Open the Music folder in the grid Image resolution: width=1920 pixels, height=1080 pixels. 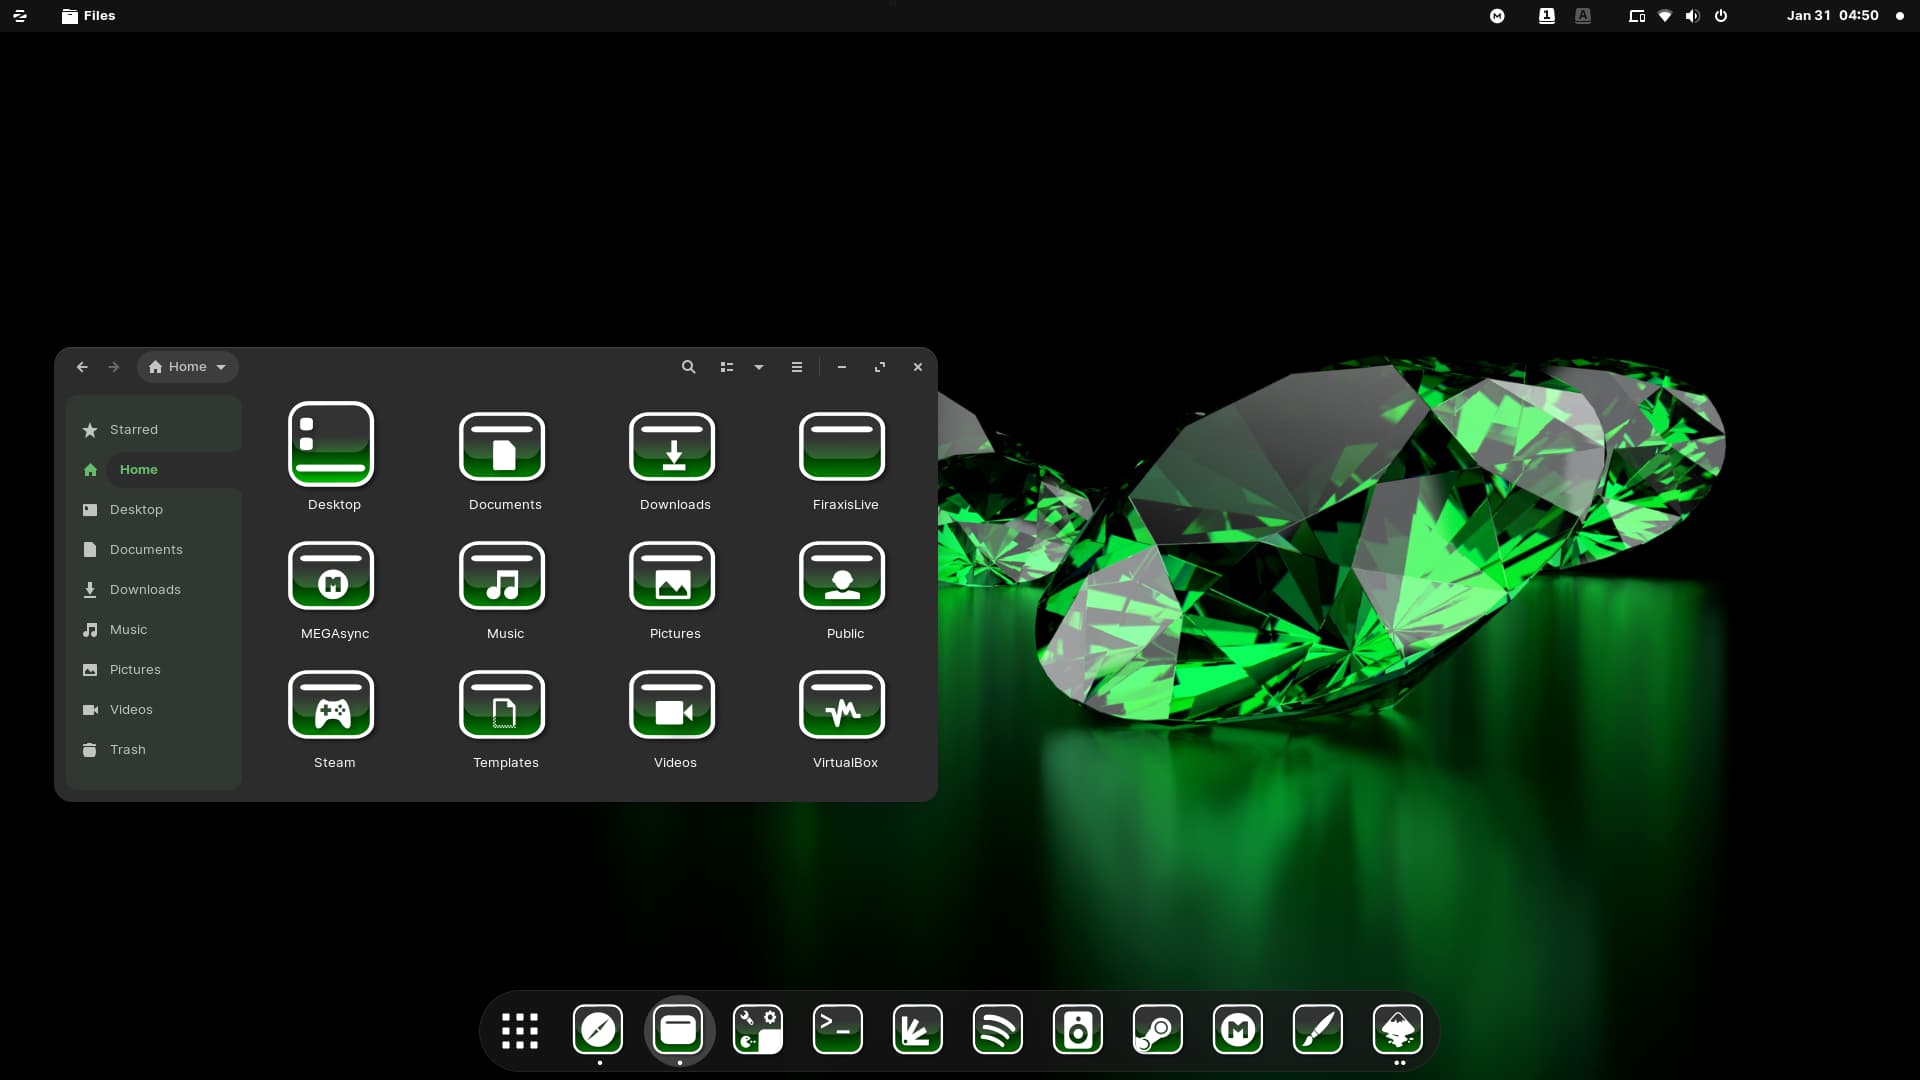[502, 575]
